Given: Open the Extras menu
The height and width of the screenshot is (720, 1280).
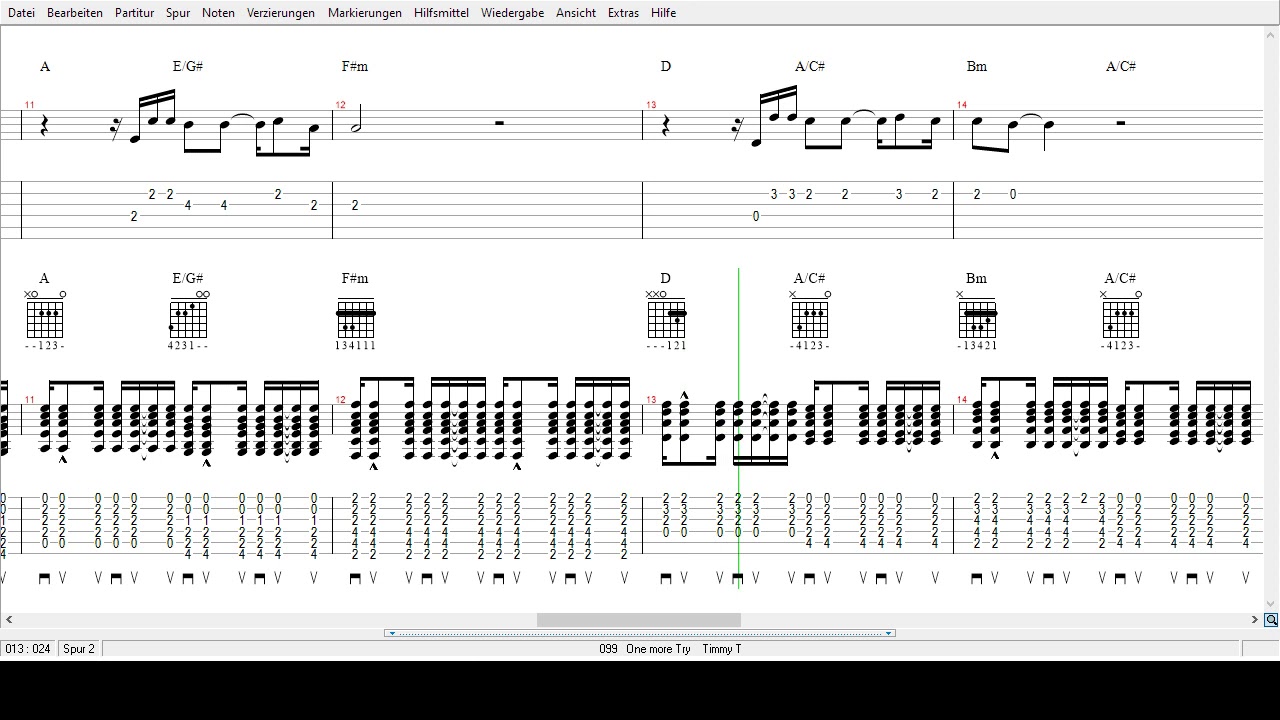Looking at the screenshot, I should (623, 13).
